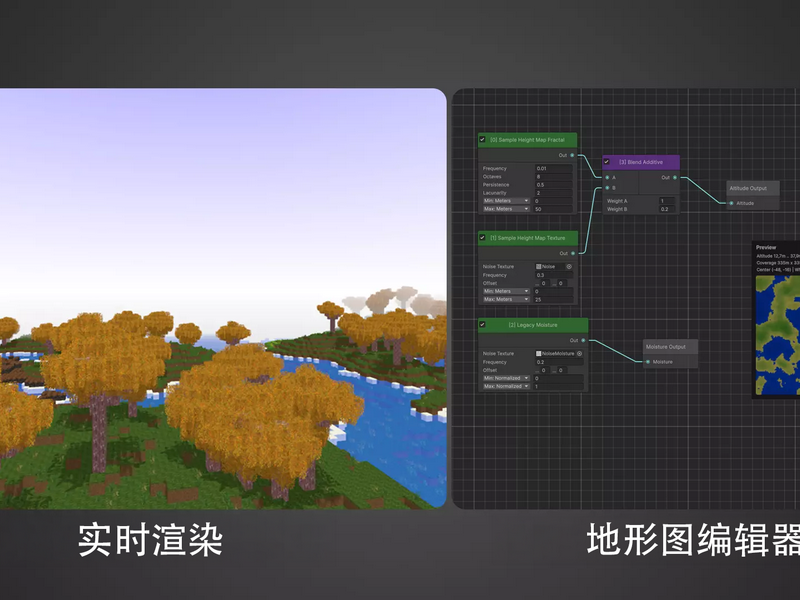Image resolution: width=800 pixels, height=600 pixels.
Task: Click the Altitude input port on Altitude Output
Action: [731, 203]
